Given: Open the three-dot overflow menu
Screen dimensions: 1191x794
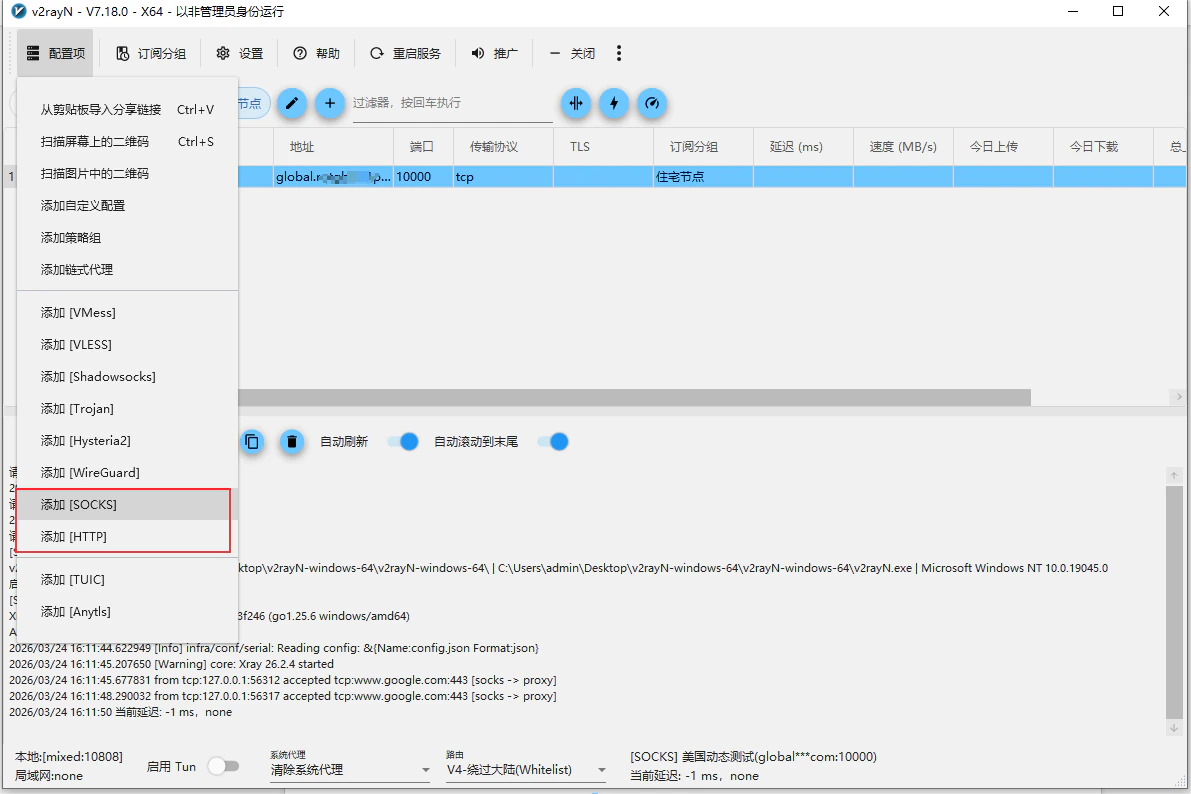Looking at the screenshot, I should tap(619, 53).
